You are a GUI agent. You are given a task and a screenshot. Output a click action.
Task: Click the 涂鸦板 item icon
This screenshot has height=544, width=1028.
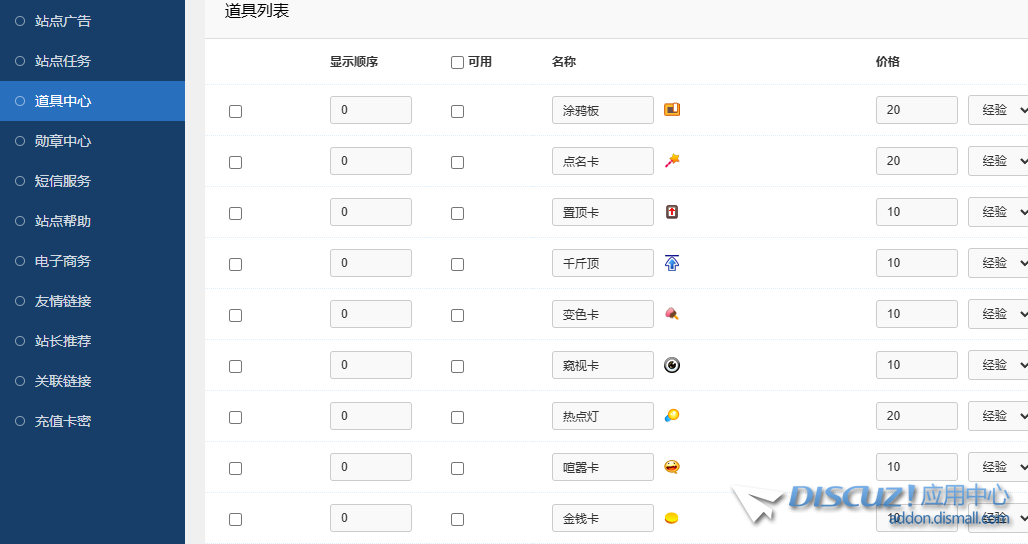(672, 110)
